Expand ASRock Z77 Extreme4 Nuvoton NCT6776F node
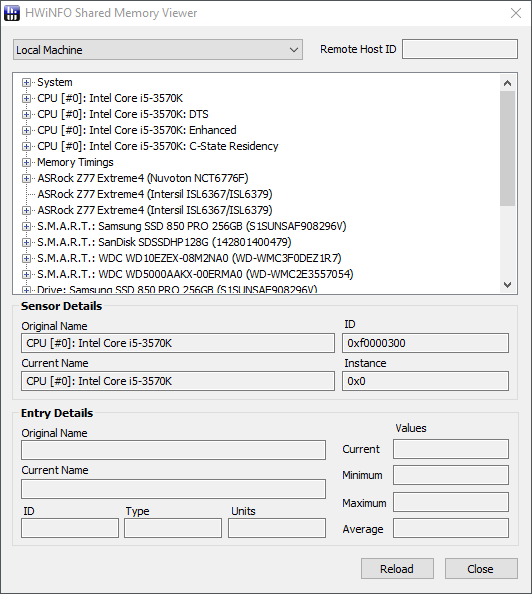The image size is (532, 594). click(26, 178)
